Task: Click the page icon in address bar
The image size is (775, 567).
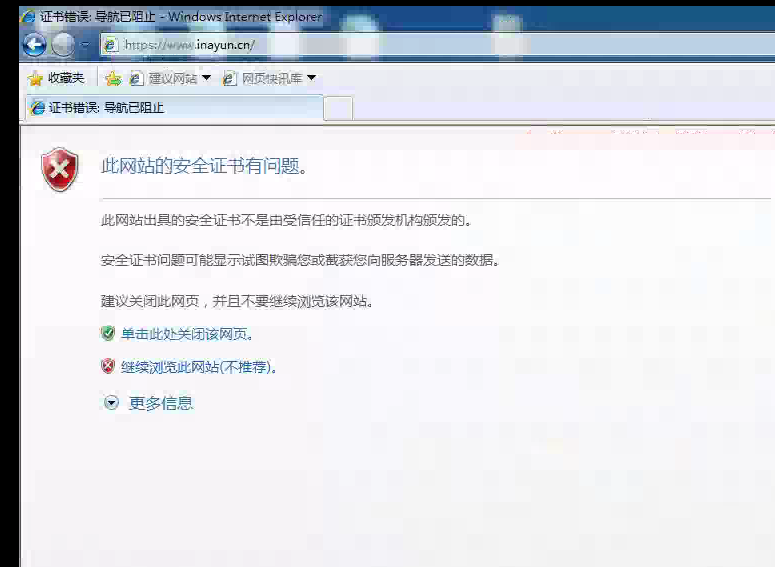Action: (111, 45)
